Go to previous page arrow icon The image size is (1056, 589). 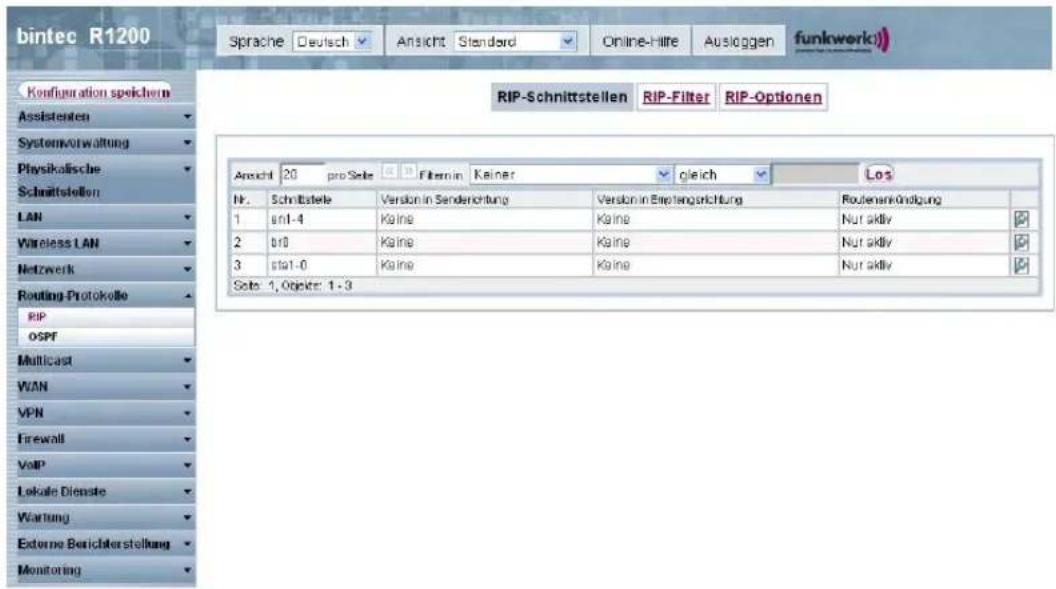point(389,172)
